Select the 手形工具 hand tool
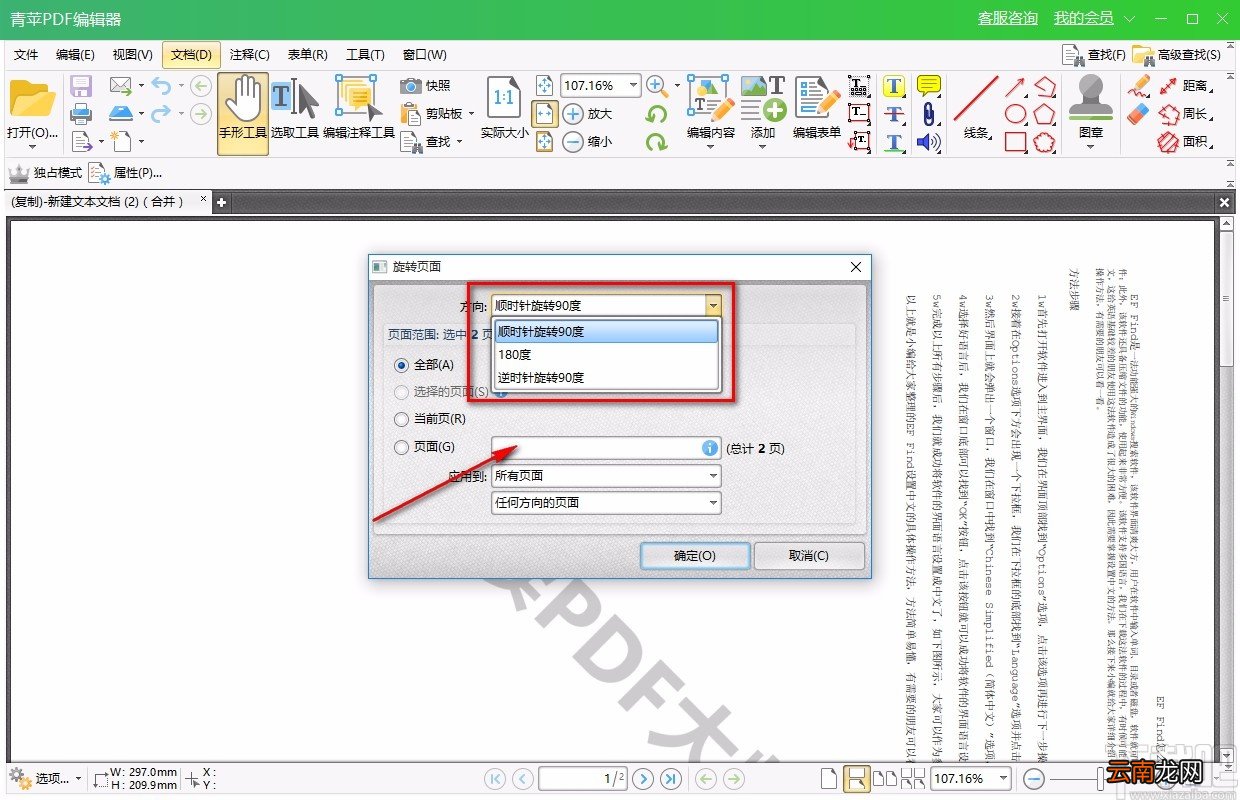This screenshot has width=1240, height=800. pos(243,113)
